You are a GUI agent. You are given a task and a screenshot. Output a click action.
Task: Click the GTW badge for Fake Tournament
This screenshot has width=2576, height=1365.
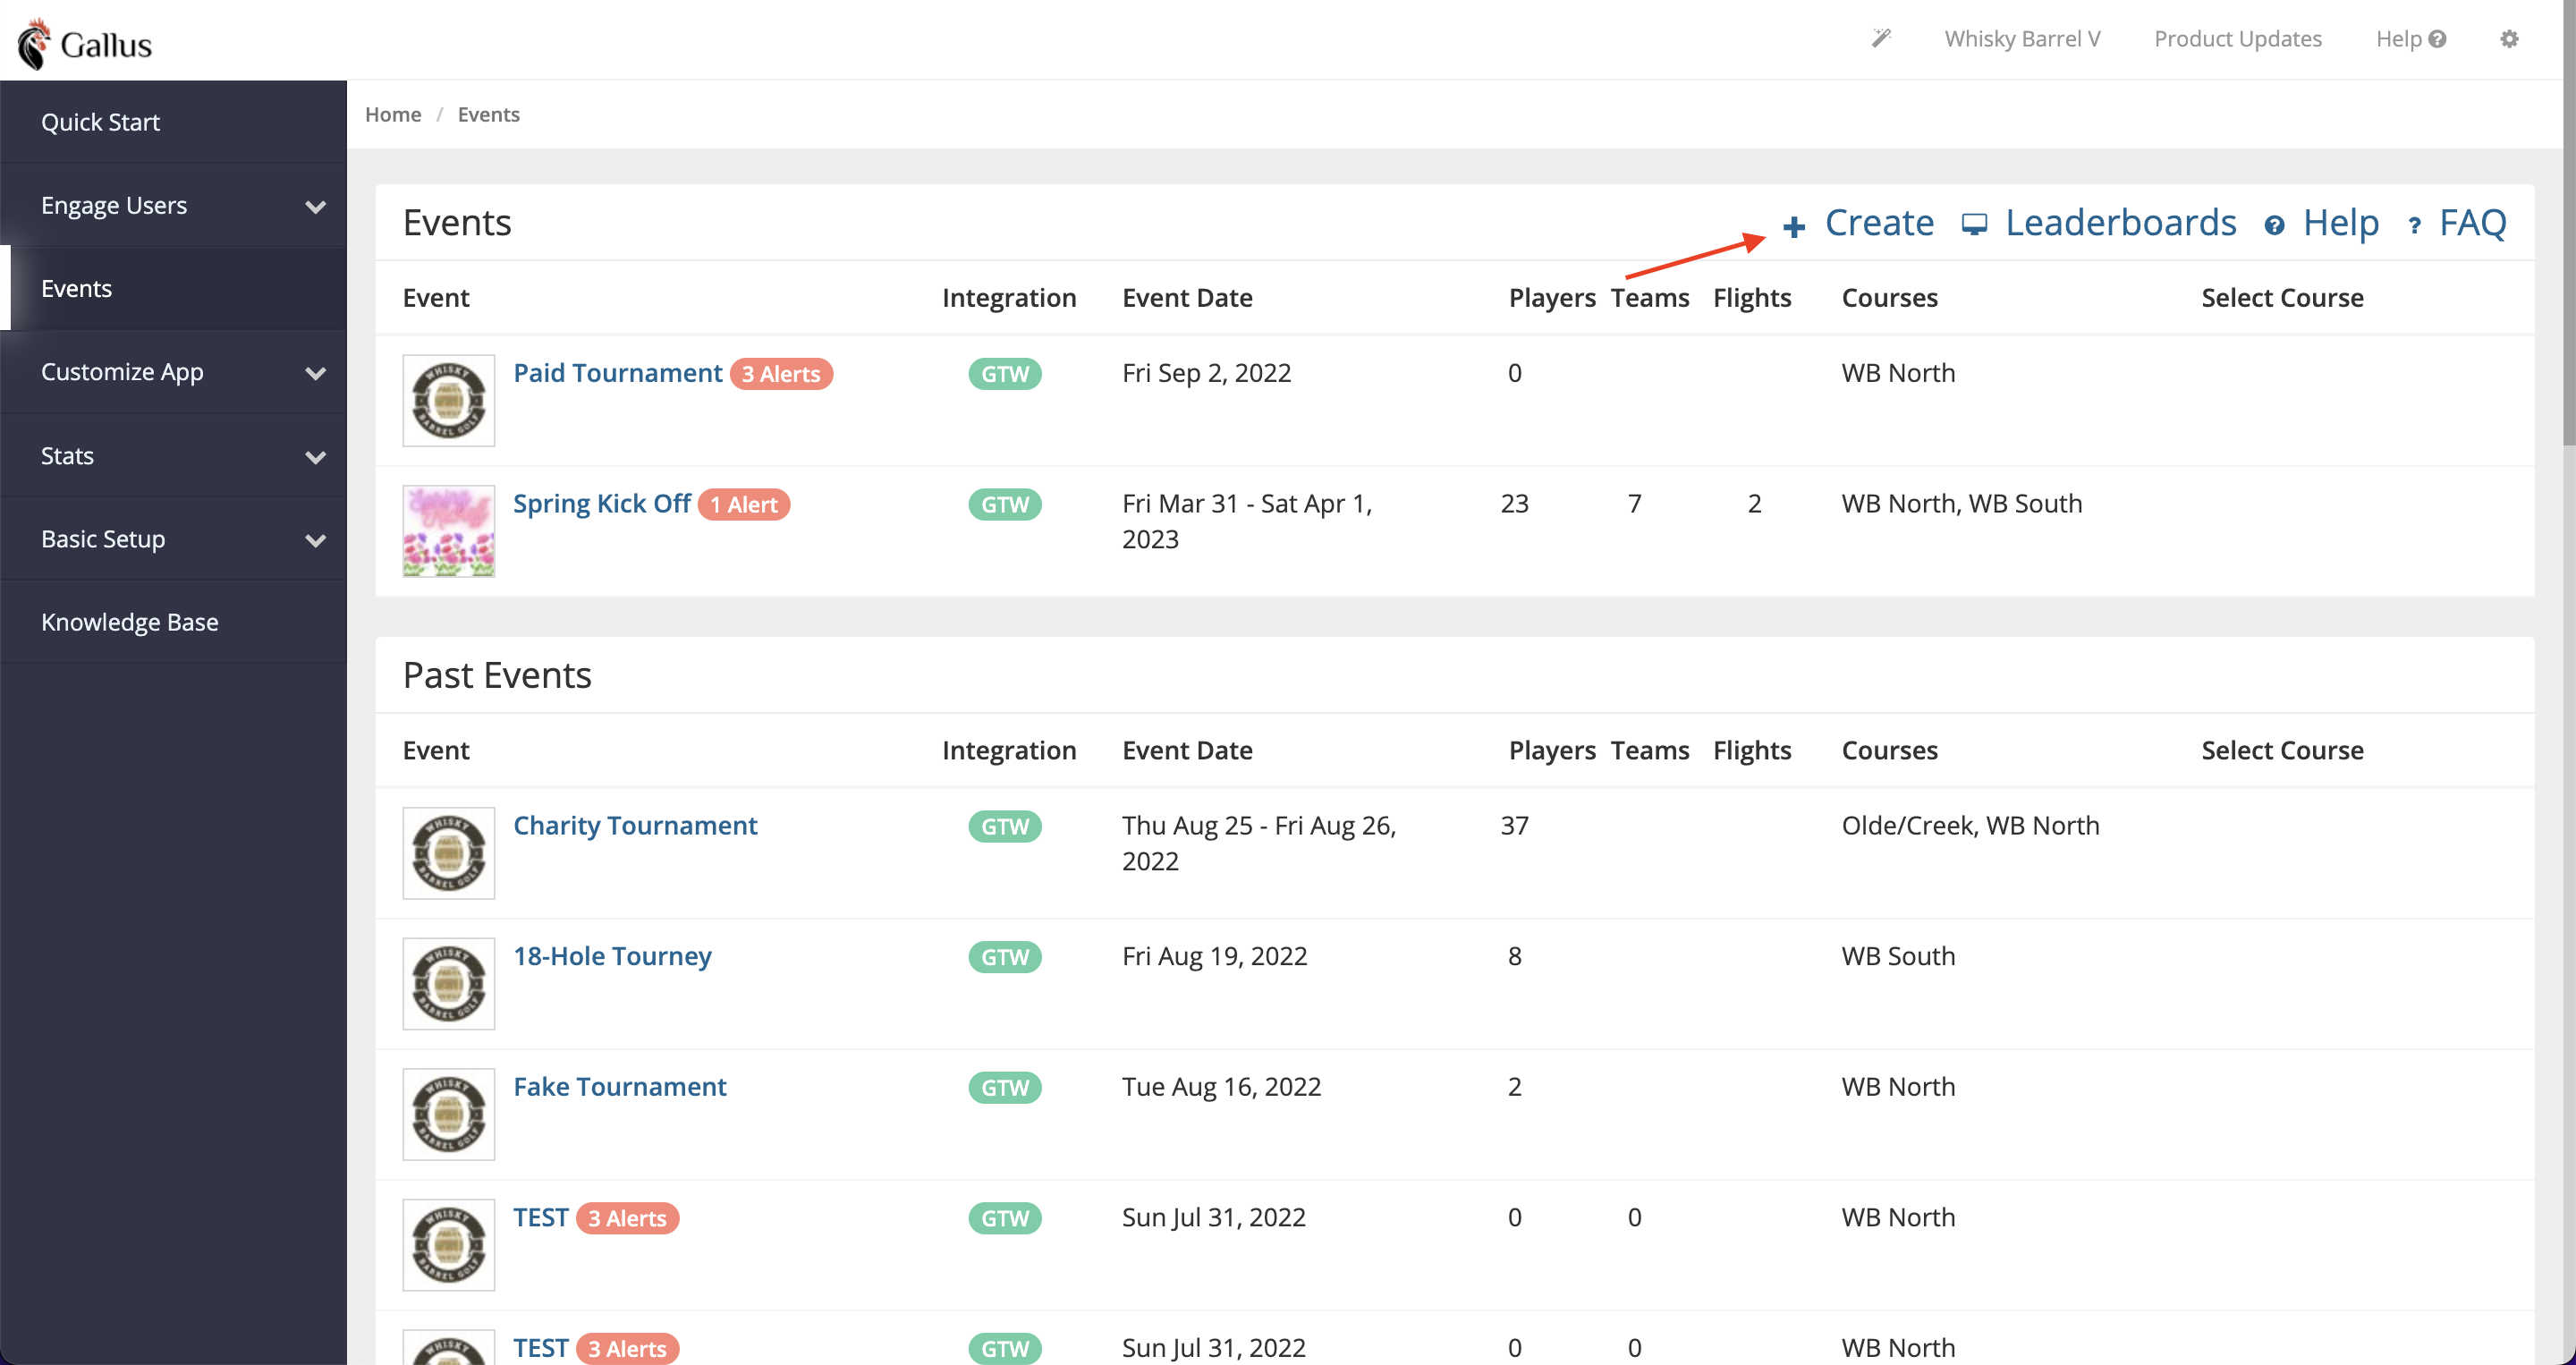point(1004,1087)
